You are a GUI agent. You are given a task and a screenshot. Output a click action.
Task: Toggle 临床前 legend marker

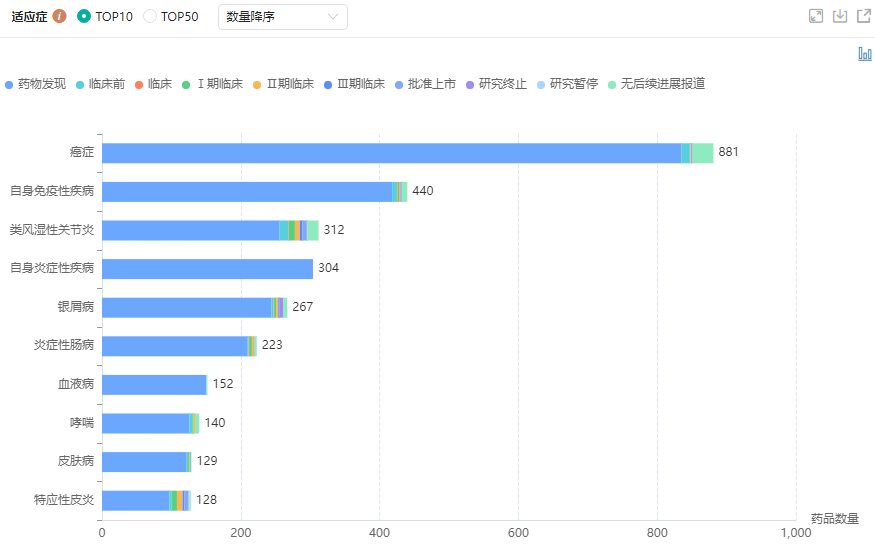[80, 84]
